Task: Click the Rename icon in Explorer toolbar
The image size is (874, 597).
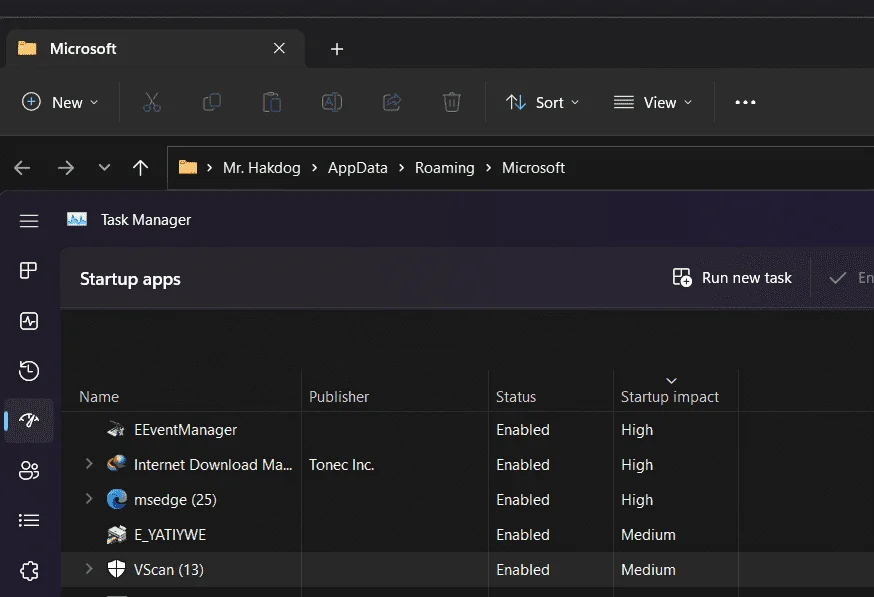Action: pos(332,103)
